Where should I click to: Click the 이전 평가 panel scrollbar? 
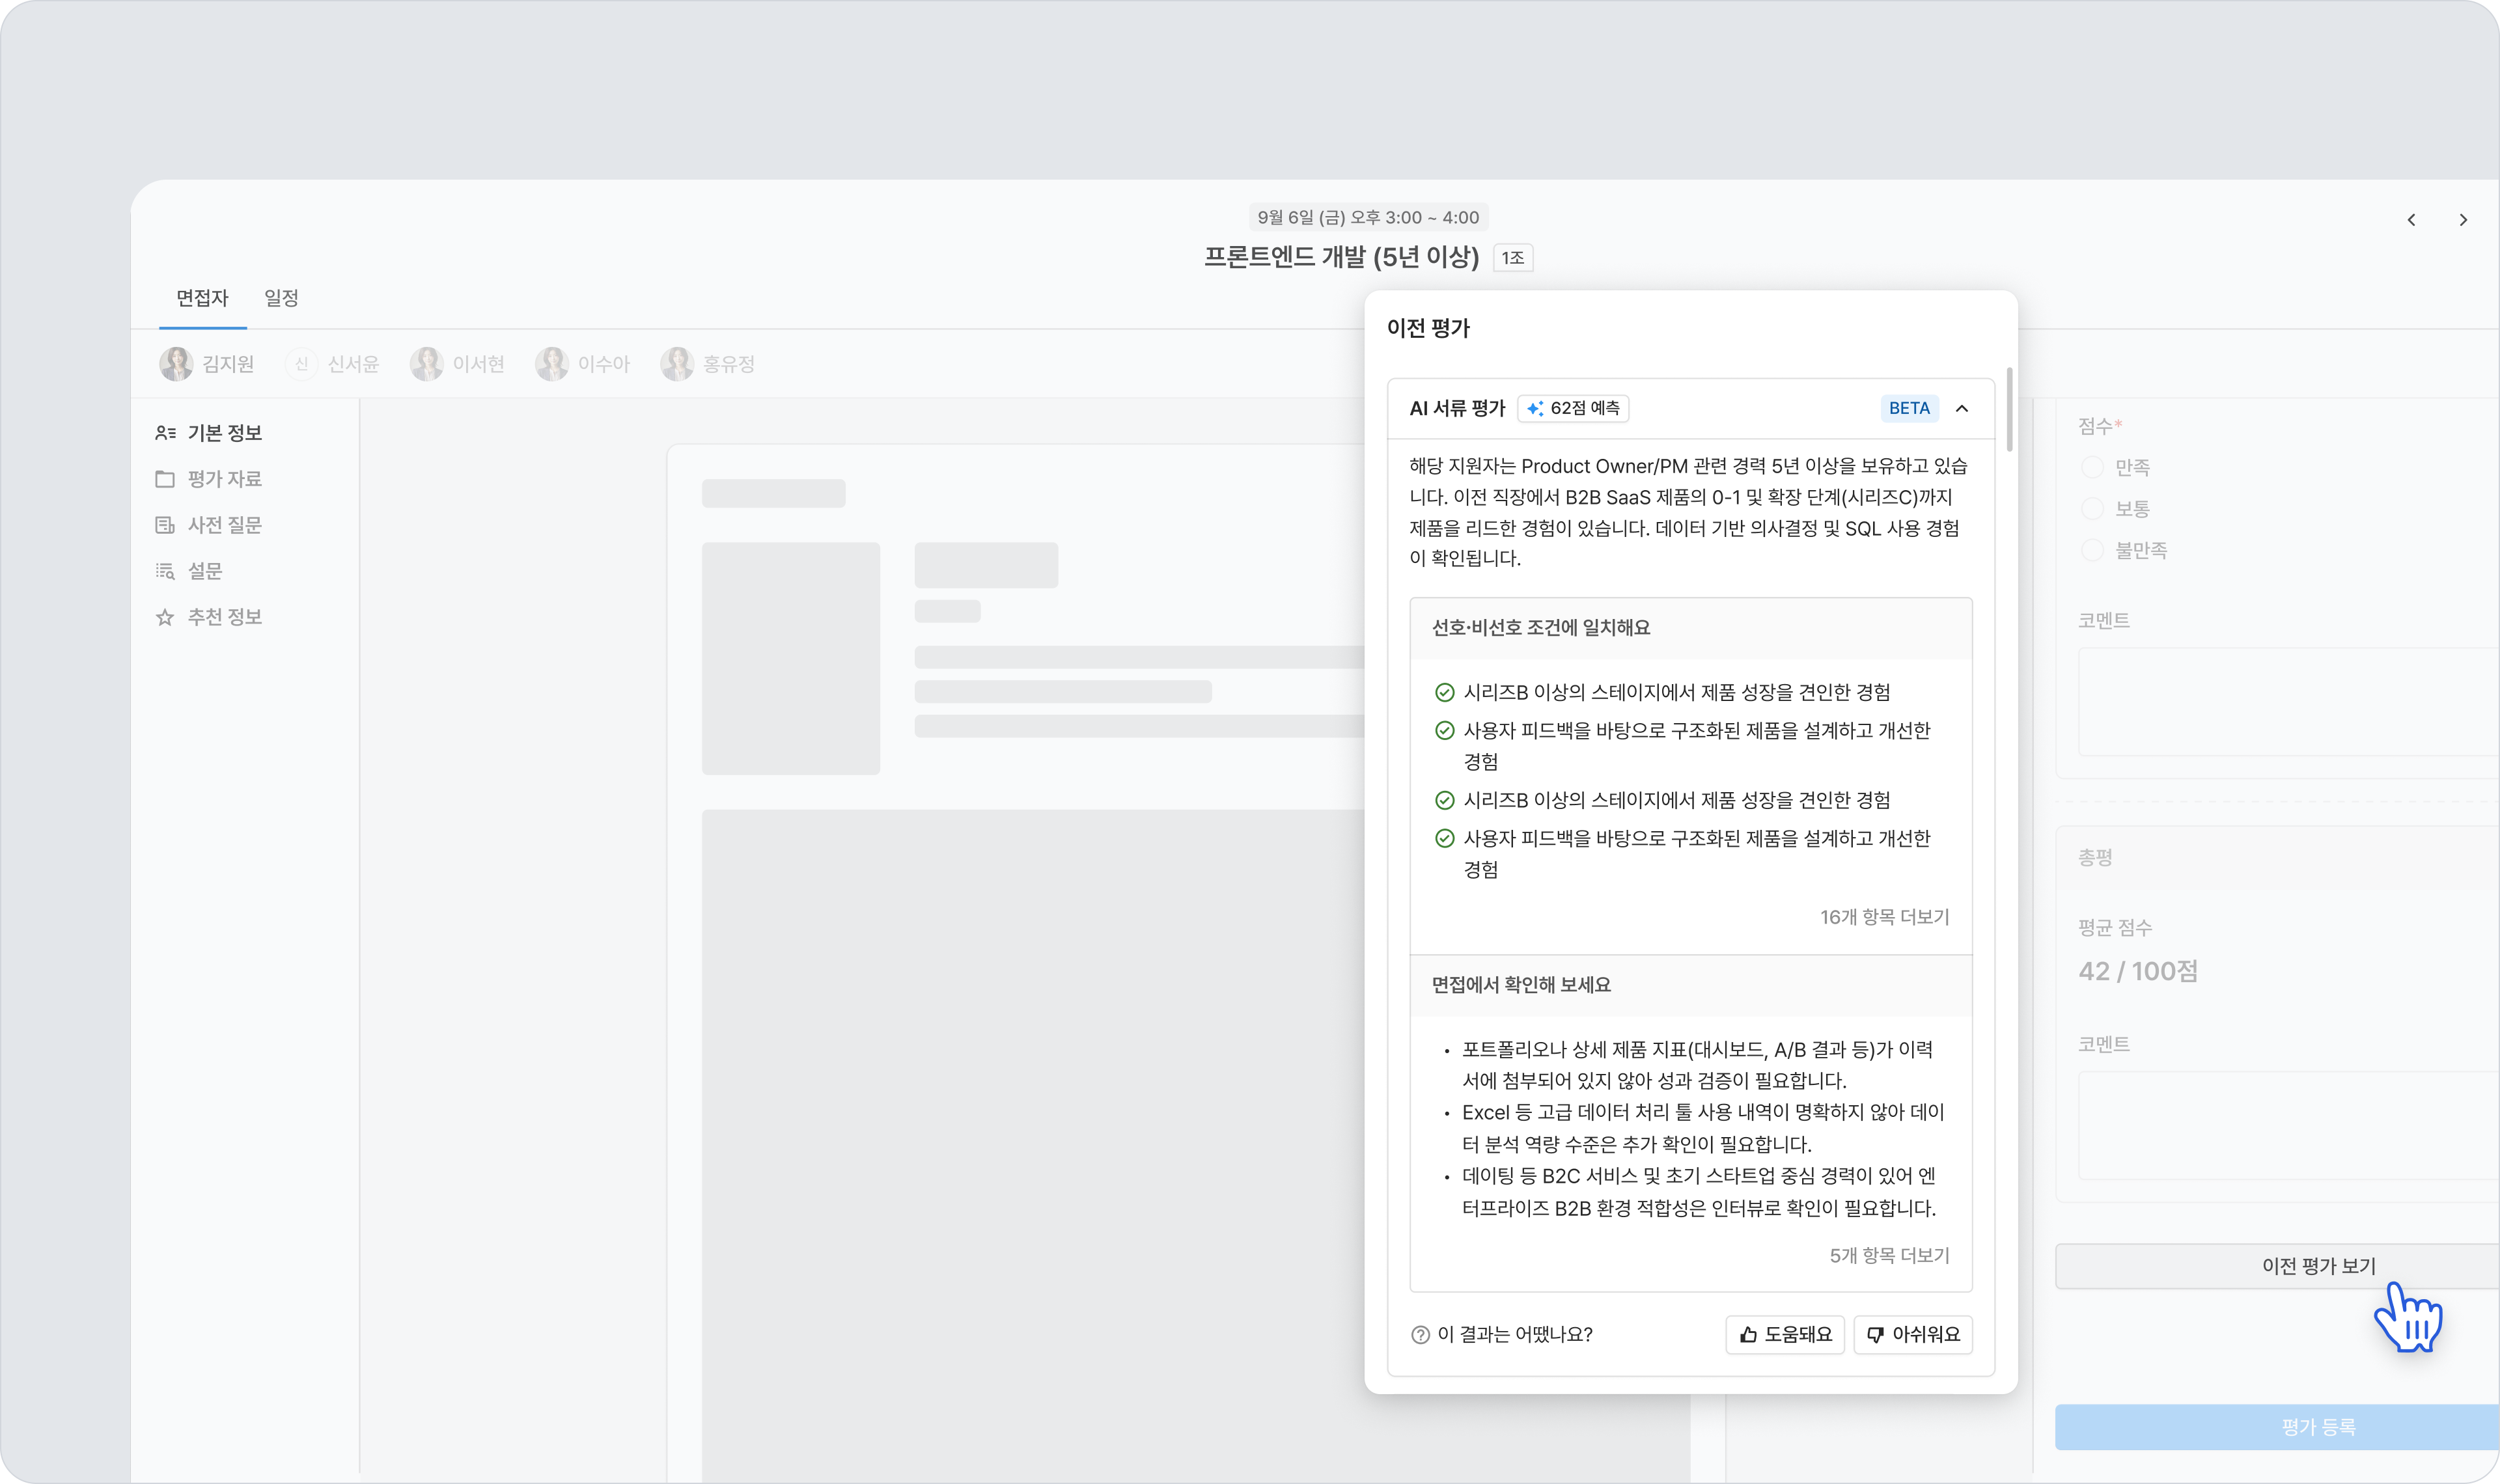[x=2009, y=409]
